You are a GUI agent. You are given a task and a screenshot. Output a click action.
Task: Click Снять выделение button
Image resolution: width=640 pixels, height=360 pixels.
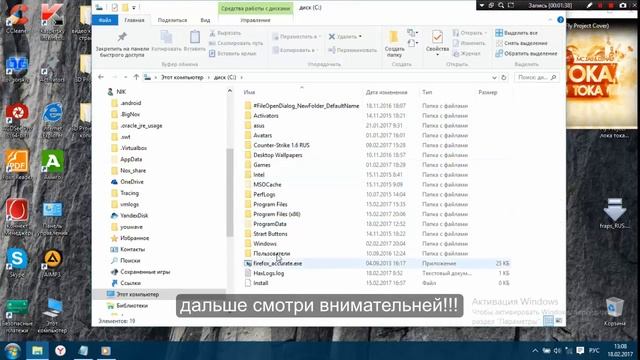tap(522, 43)
